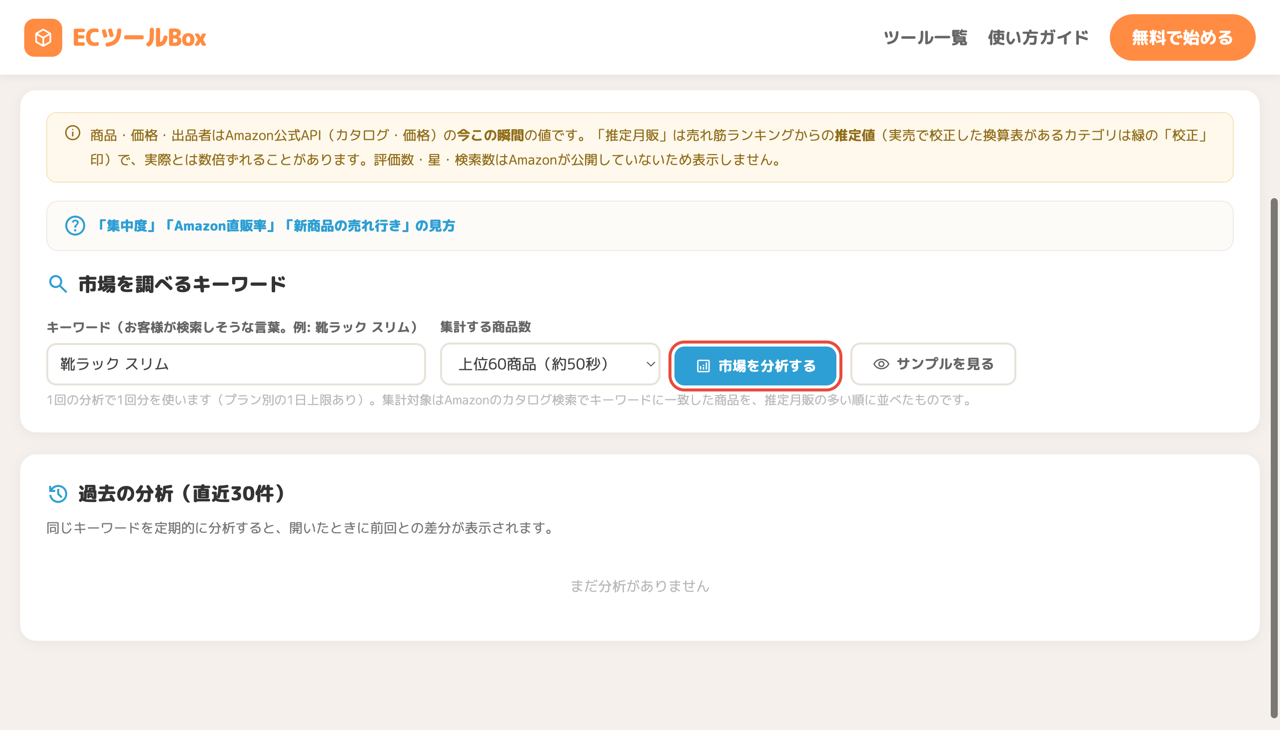
Task: Click the chart icon in 市場を分析する
Action: 703,366
